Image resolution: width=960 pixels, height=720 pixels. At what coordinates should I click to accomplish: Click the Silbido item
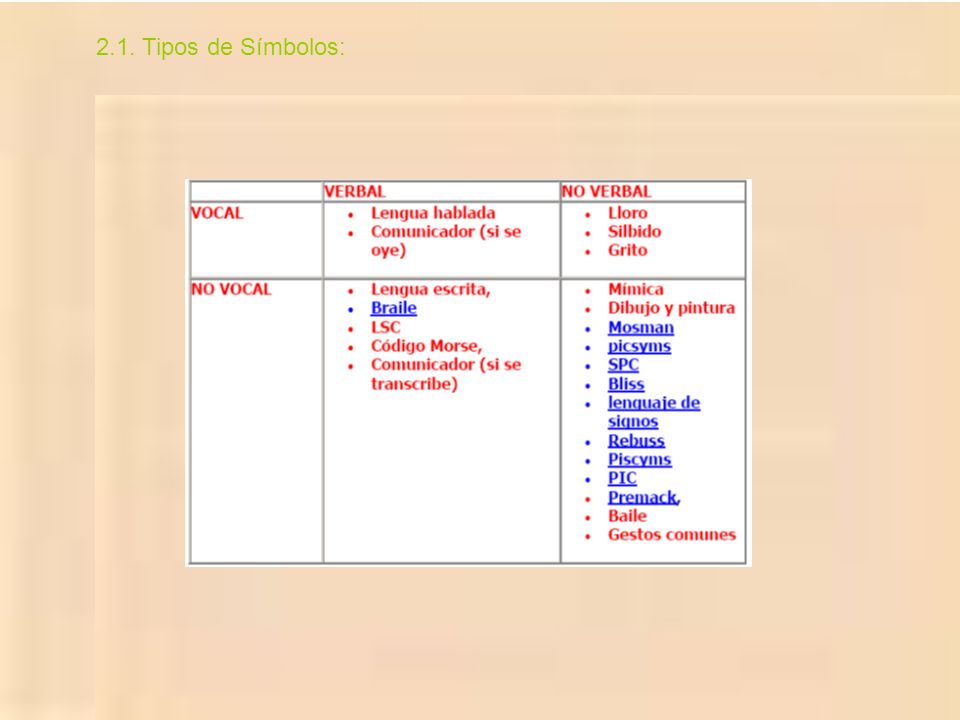pos(634,231)
